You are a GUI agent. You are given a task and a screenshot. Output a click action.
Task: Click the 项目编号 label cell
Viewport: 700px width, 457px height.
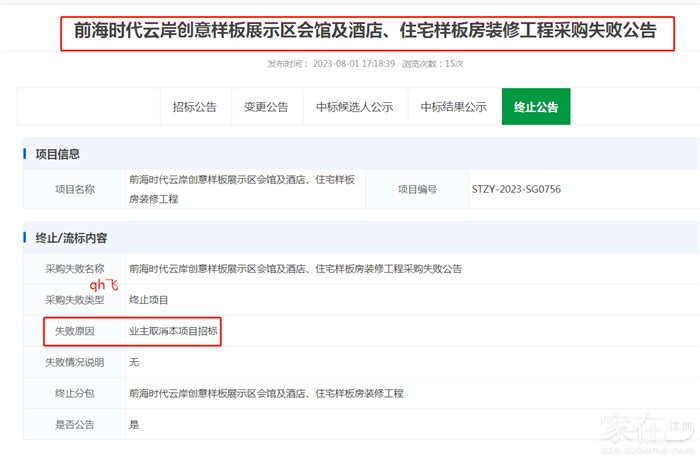(417, 189)
